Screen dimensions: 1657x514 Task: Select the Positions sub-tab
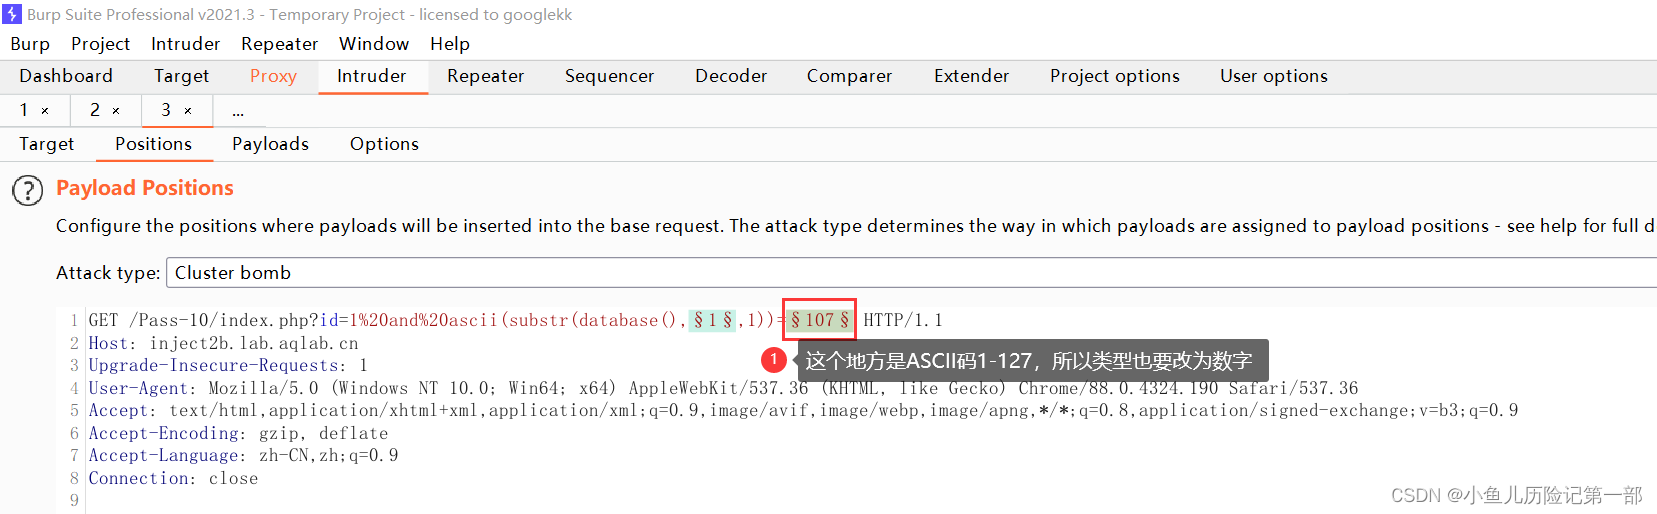(x=153, y=144)
